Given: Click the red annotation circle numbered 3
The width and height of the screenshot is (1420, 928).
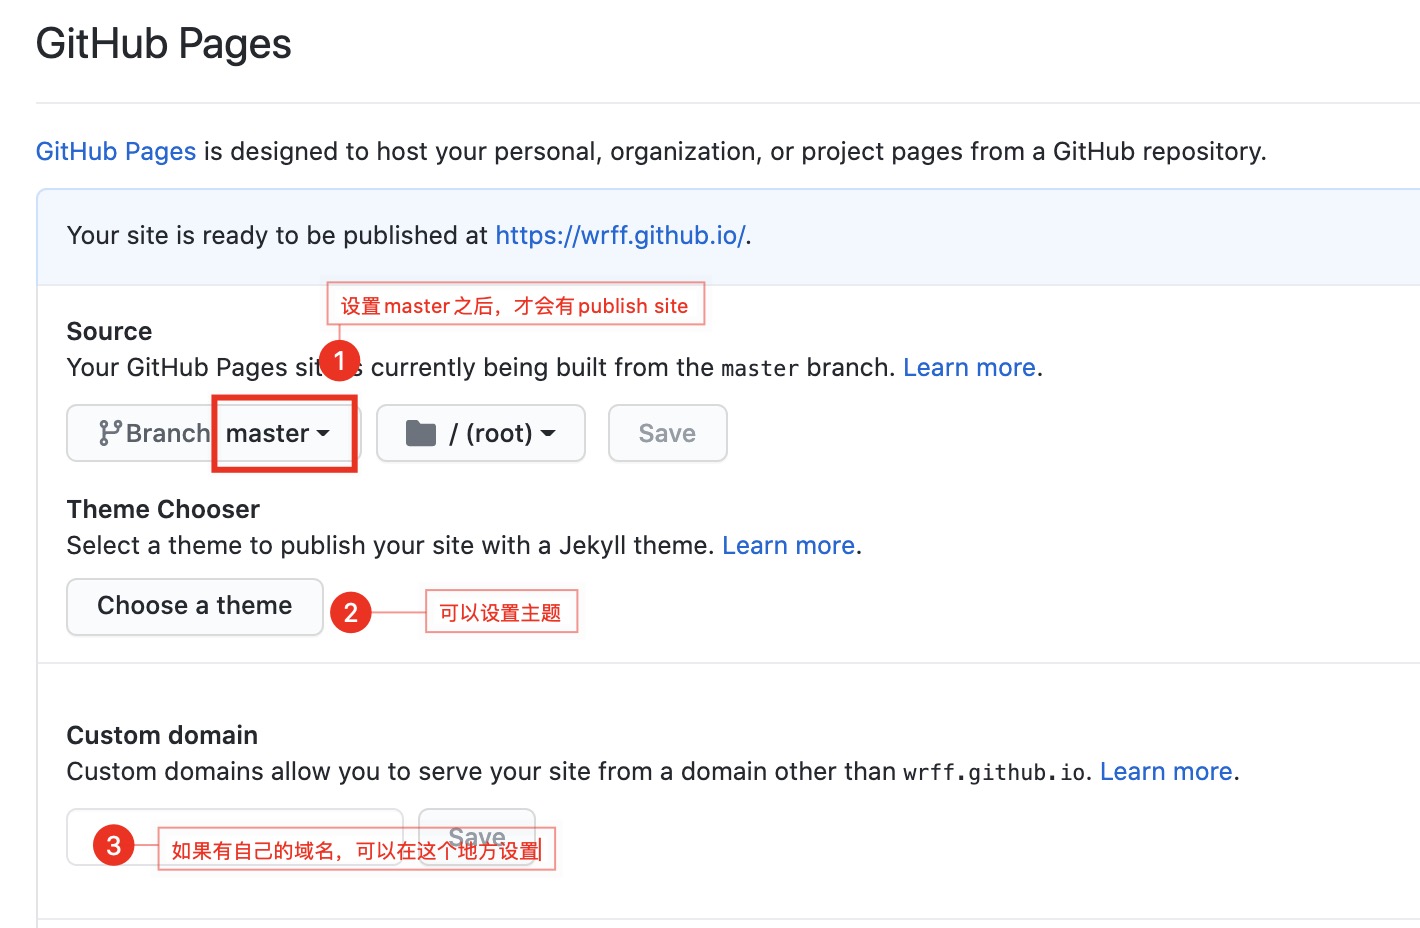Looking at the screenshot, I should 114,845.
